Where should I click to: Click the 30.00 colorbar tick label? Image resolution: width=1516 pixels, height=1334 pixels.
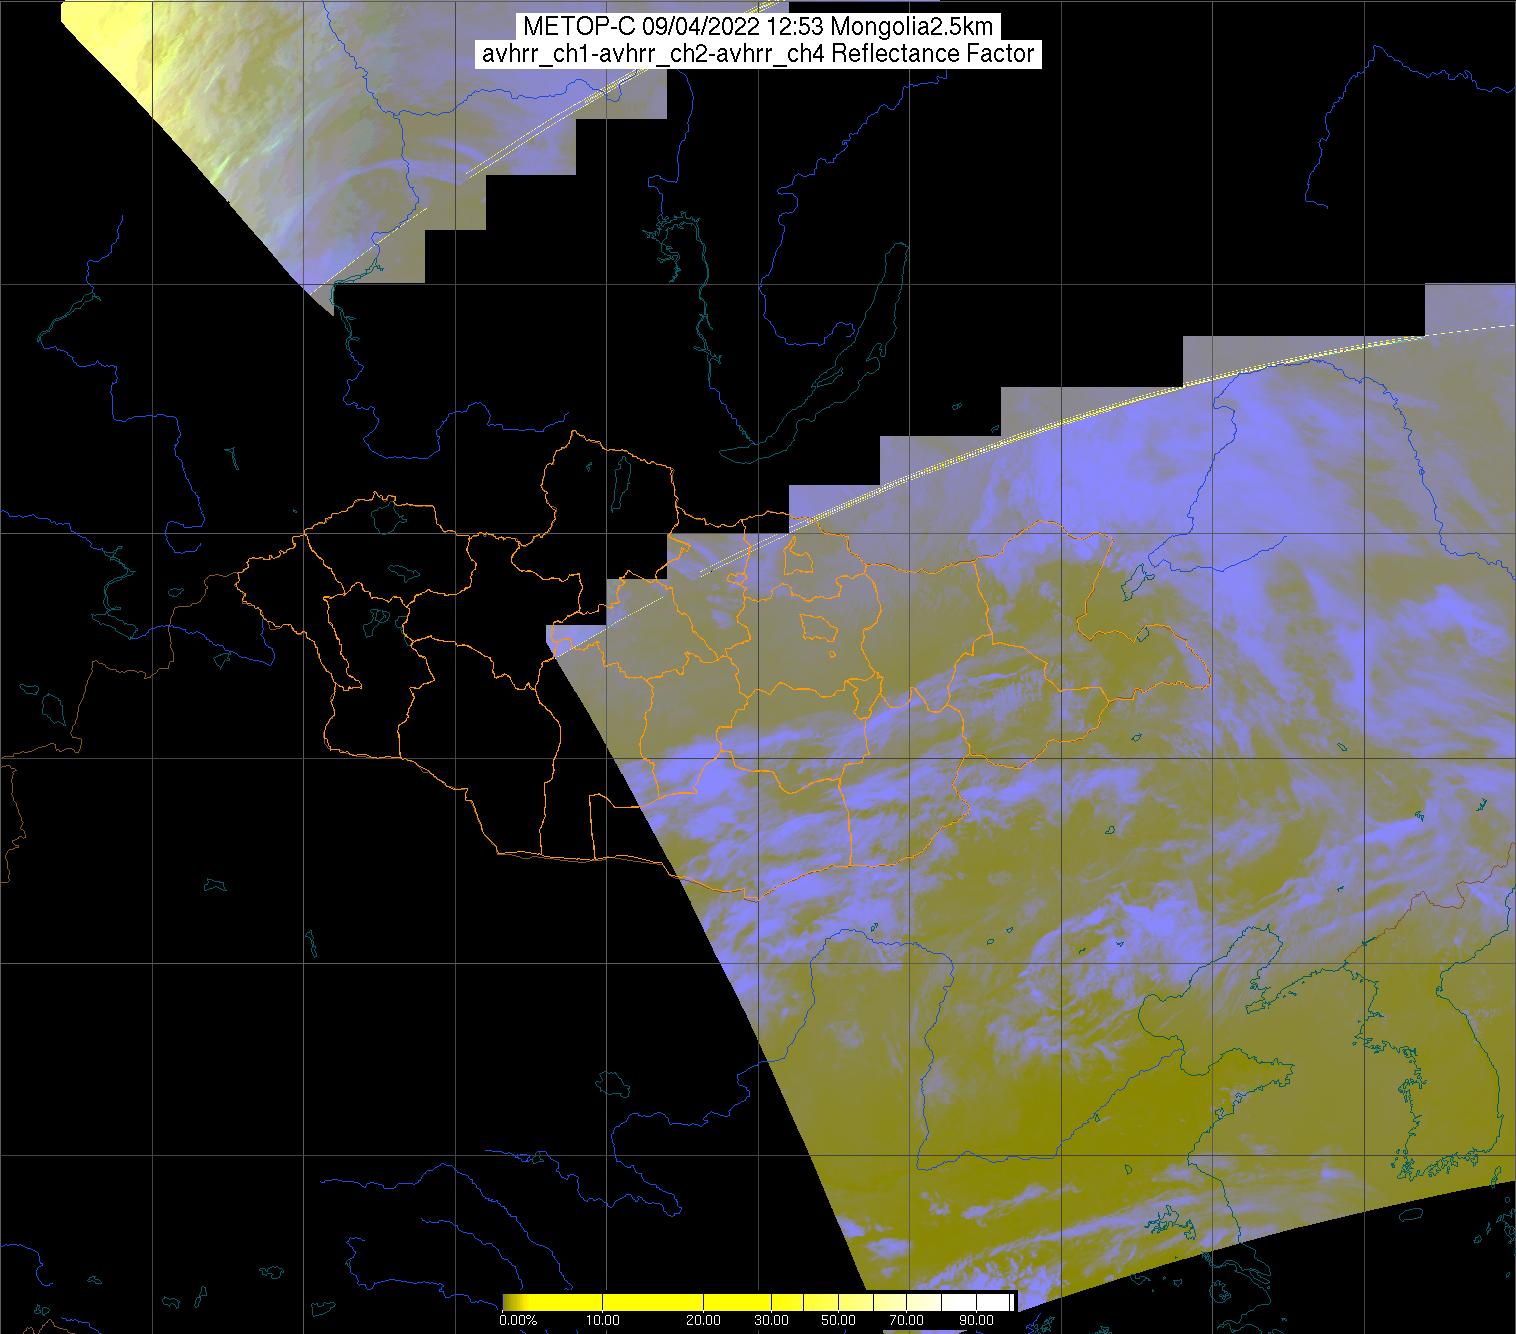pyautogui.click(x=773, y=1321)
